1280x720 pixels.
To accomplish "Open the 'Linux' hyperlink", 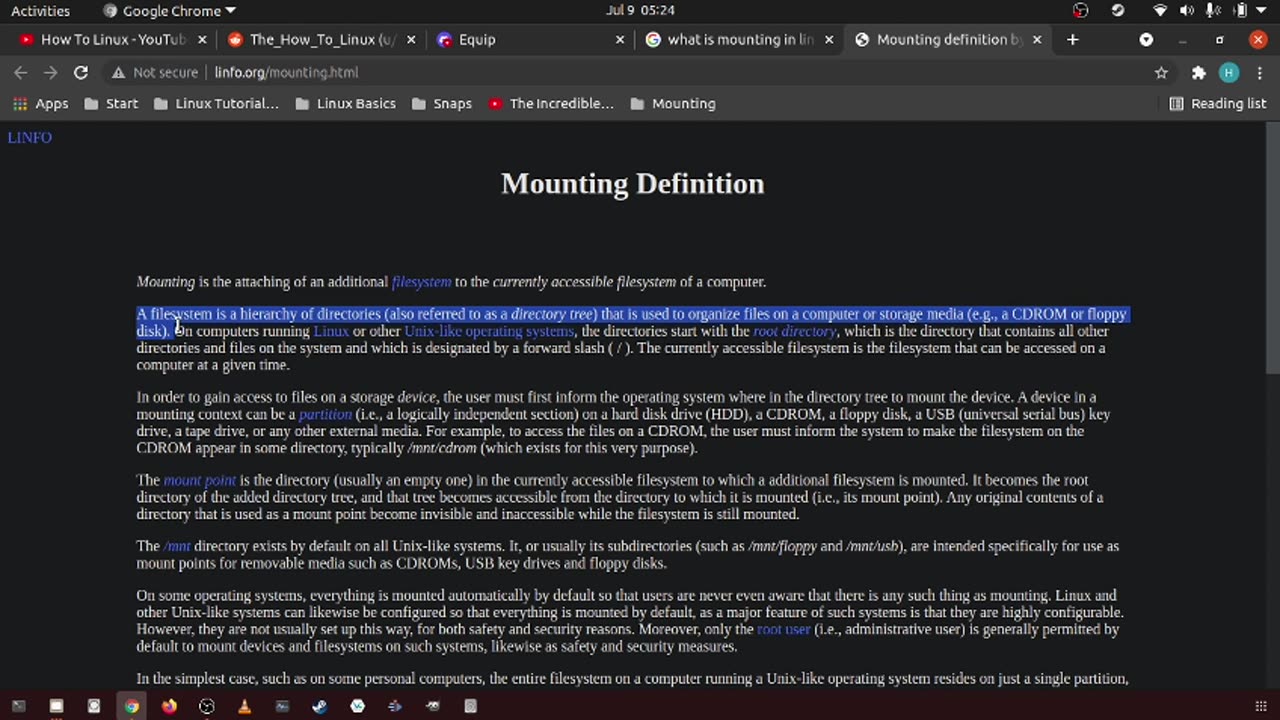I will 331,331.
